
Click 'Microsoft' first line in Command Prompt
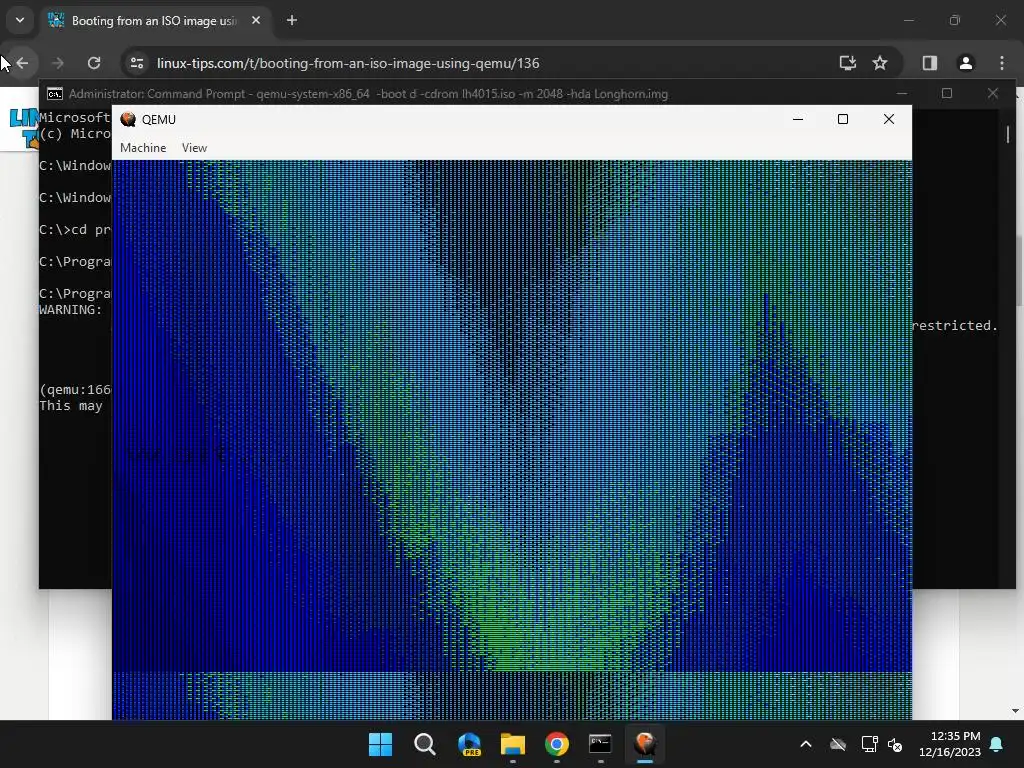point(75,118)
